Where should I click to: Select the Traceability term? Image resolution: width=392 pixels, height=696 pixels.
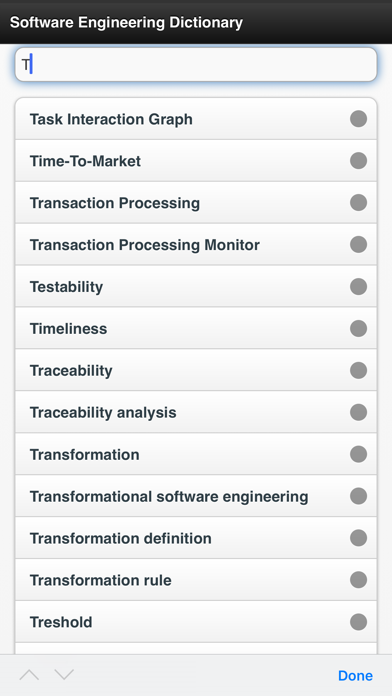[x=196, y=370]
